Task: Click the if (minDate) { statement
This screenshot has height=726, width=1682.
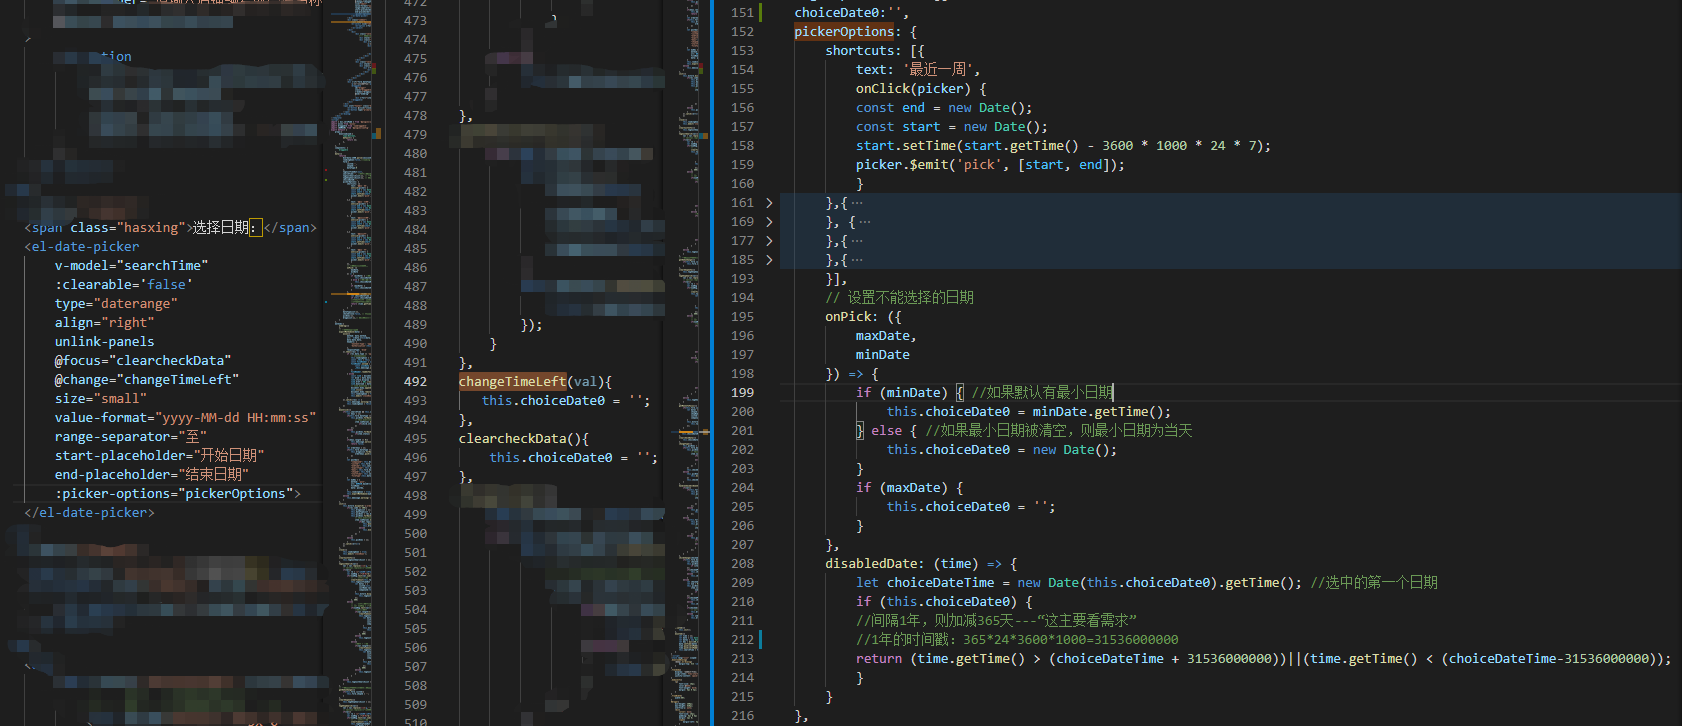Action: click(x=909, y=393)
